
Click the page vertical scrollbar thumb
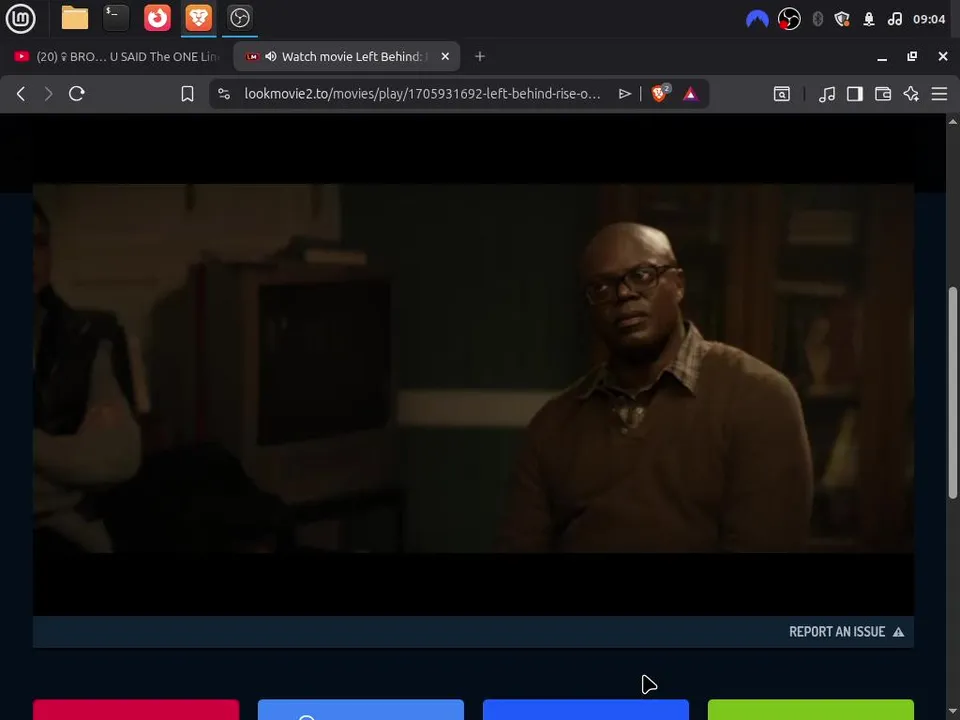pos(953,392)
